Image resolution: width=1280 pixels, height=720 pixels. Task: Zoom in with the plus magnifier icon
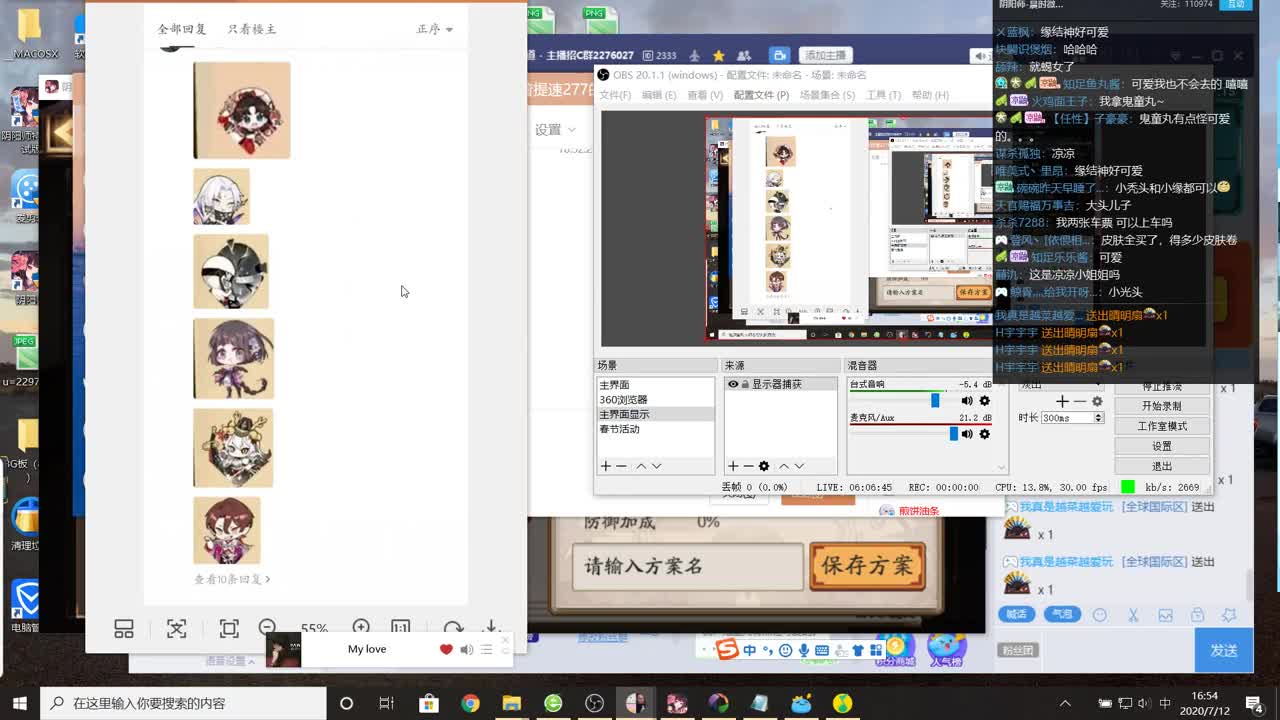361,627
